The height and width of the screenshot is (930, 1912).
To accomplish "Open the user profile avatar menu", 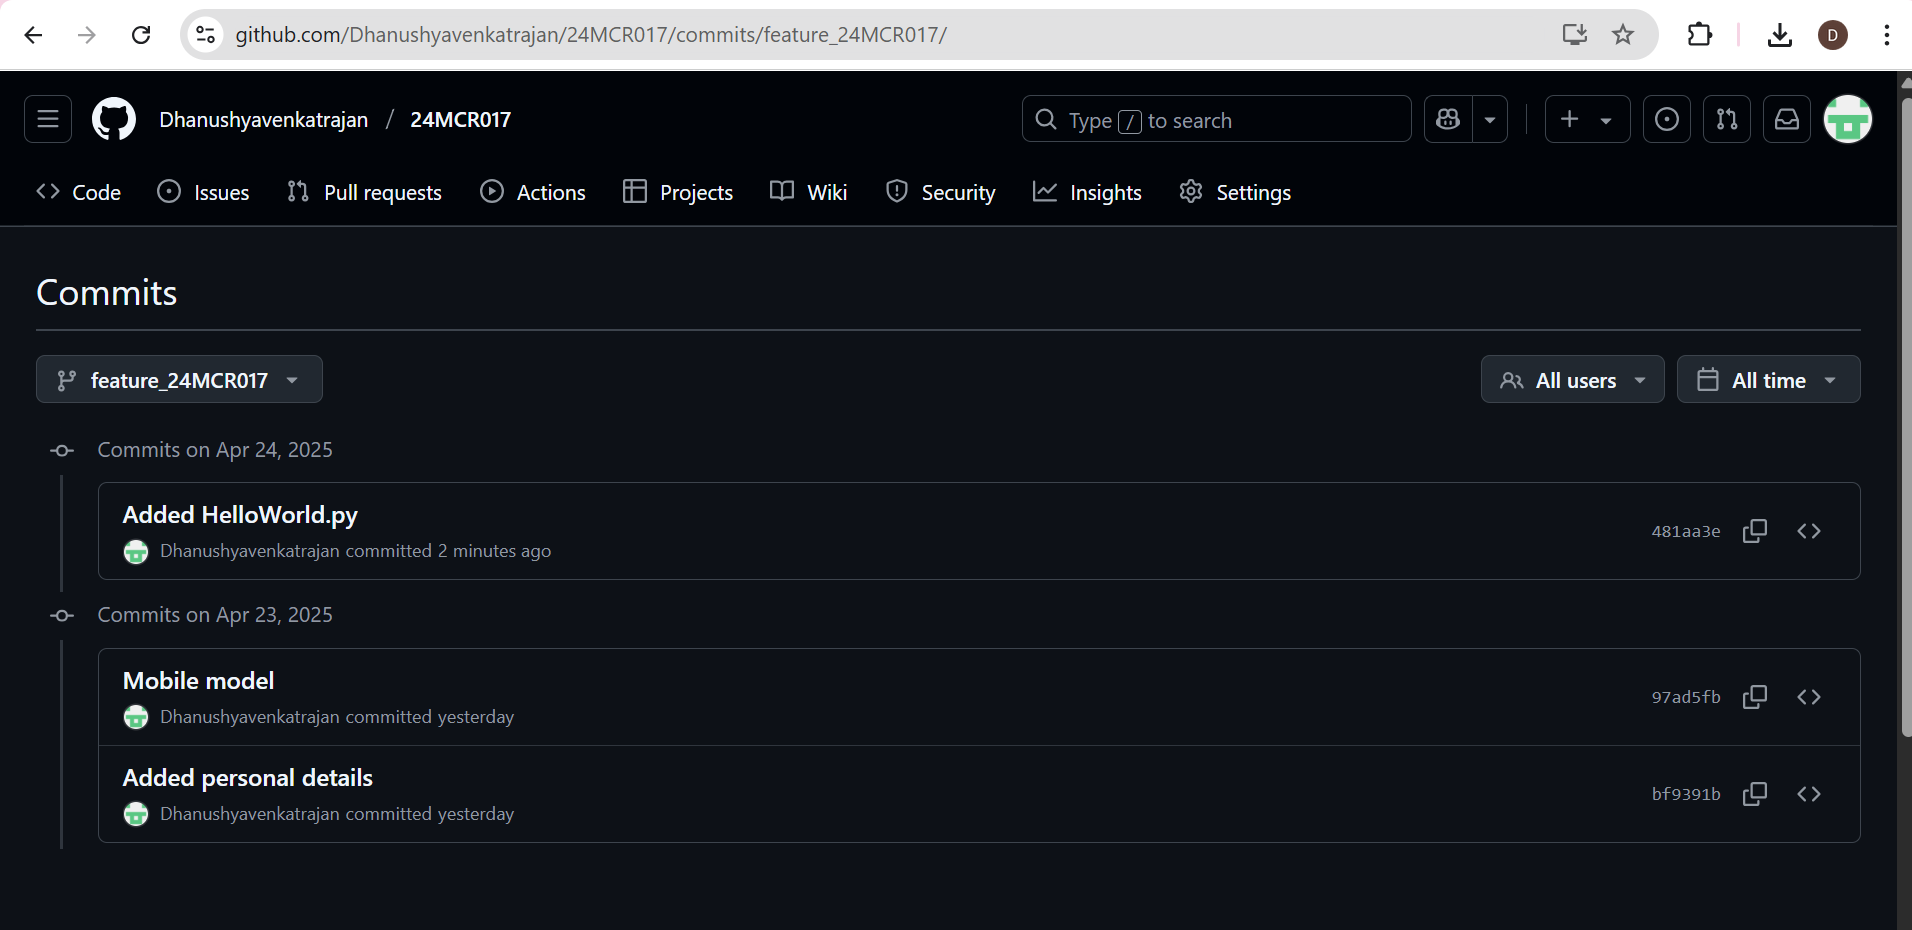I will pyautogui.click(x=1848, y=119).
